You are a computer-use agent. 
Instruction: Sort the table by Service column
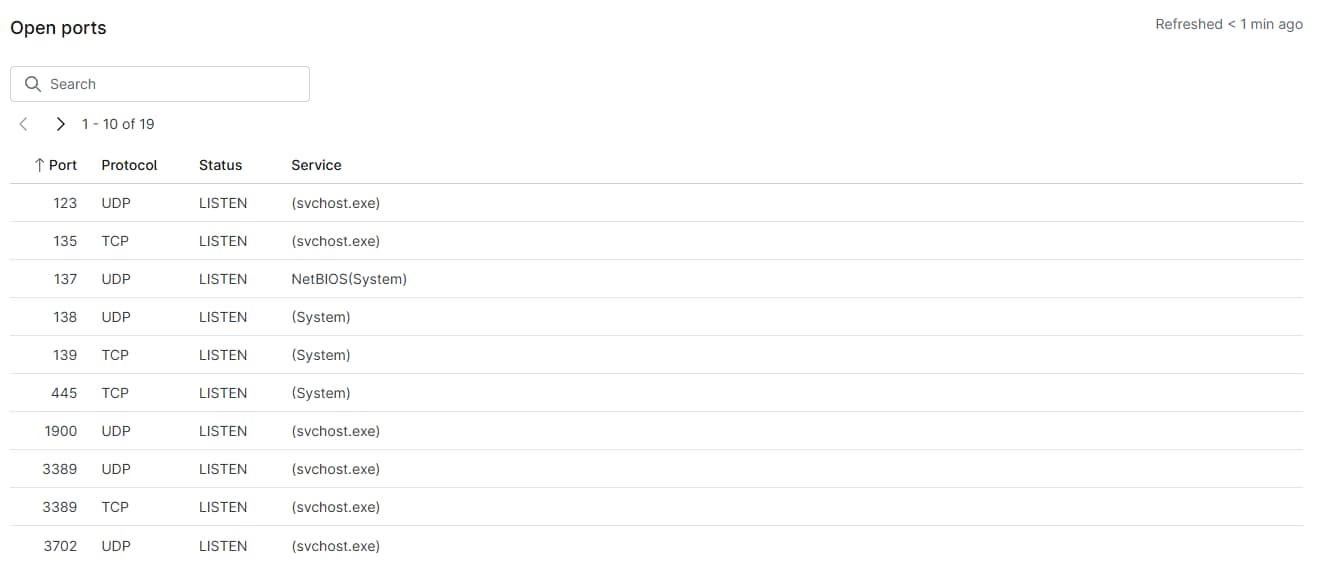pyautogui.click(x=316, y=165)
